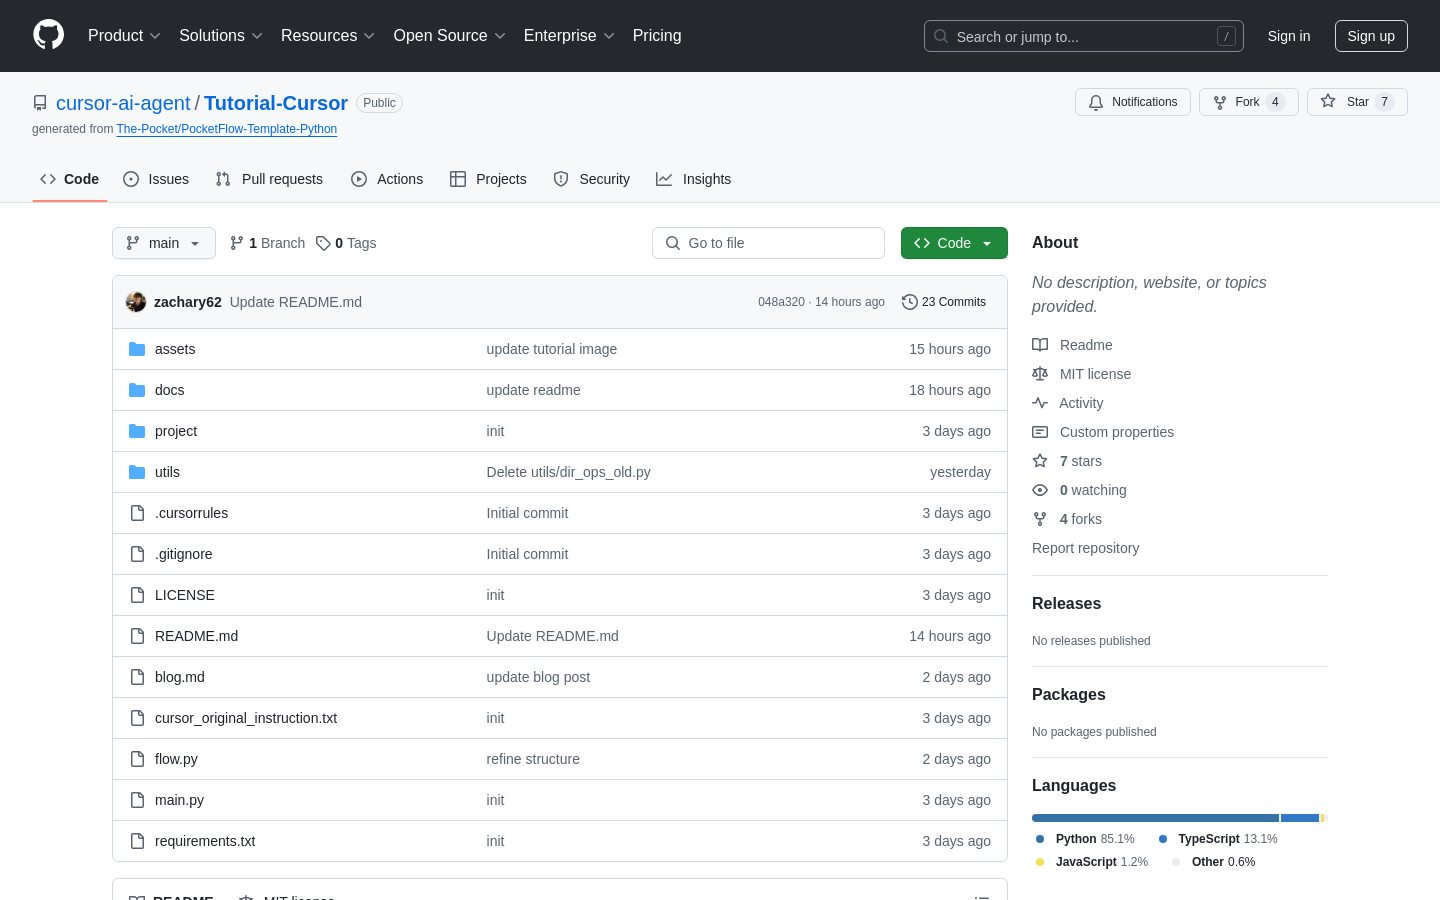The width and height of the screenshot is (1440, 900).
Task: Open the requirements.txt file
Action: coord(205,841)
